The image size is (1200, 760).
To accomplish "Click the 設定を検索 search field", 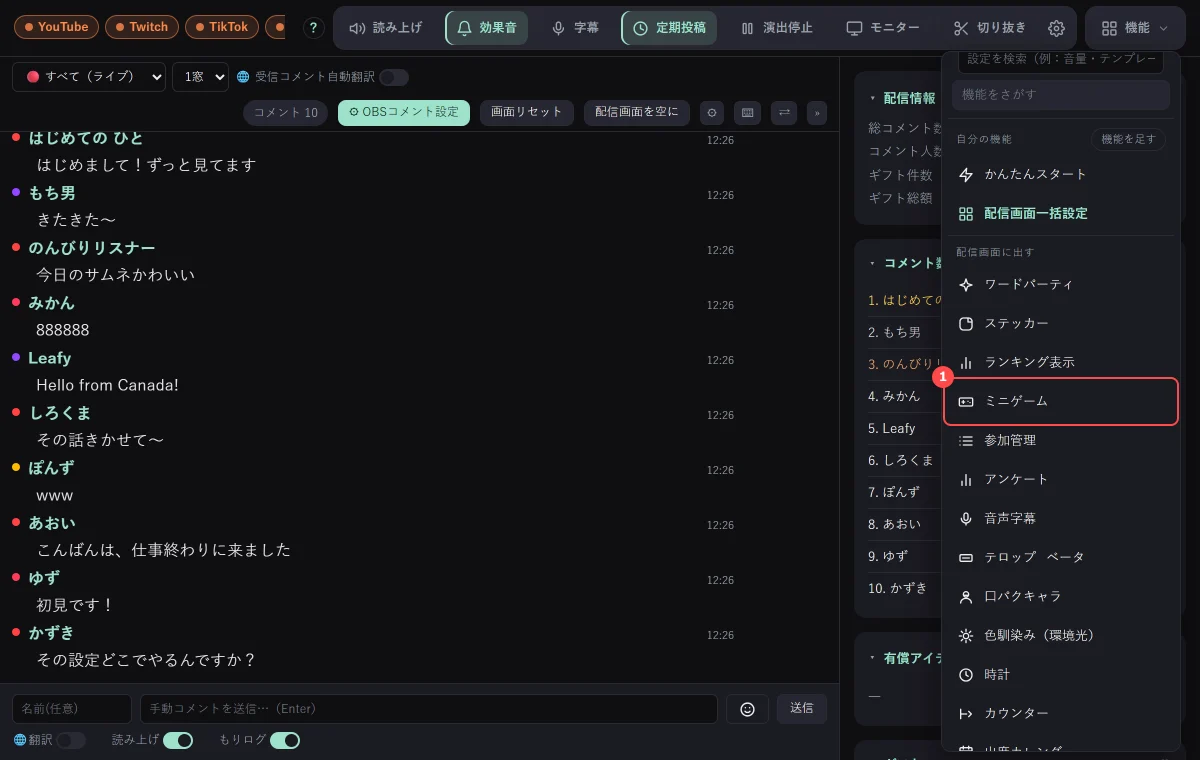I will coord(1061,61).
